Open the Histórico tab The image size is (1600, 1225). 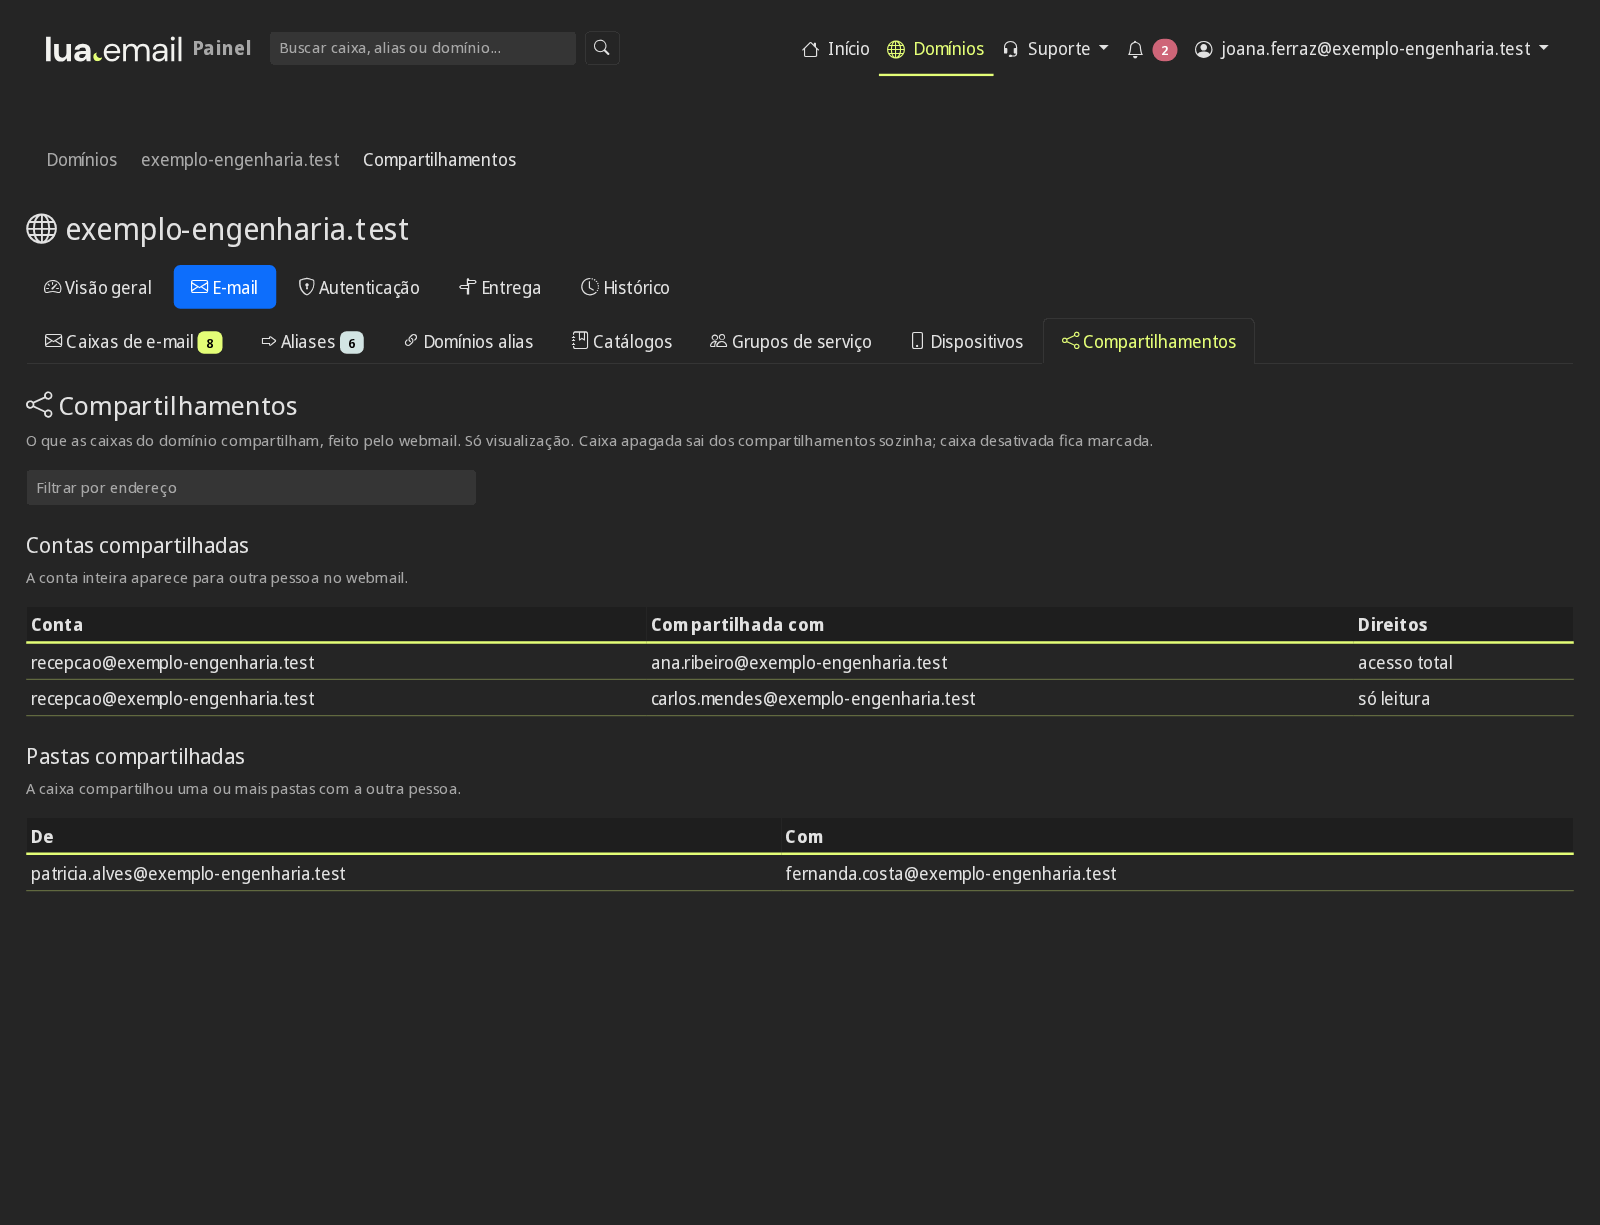[x=626, y=287]
